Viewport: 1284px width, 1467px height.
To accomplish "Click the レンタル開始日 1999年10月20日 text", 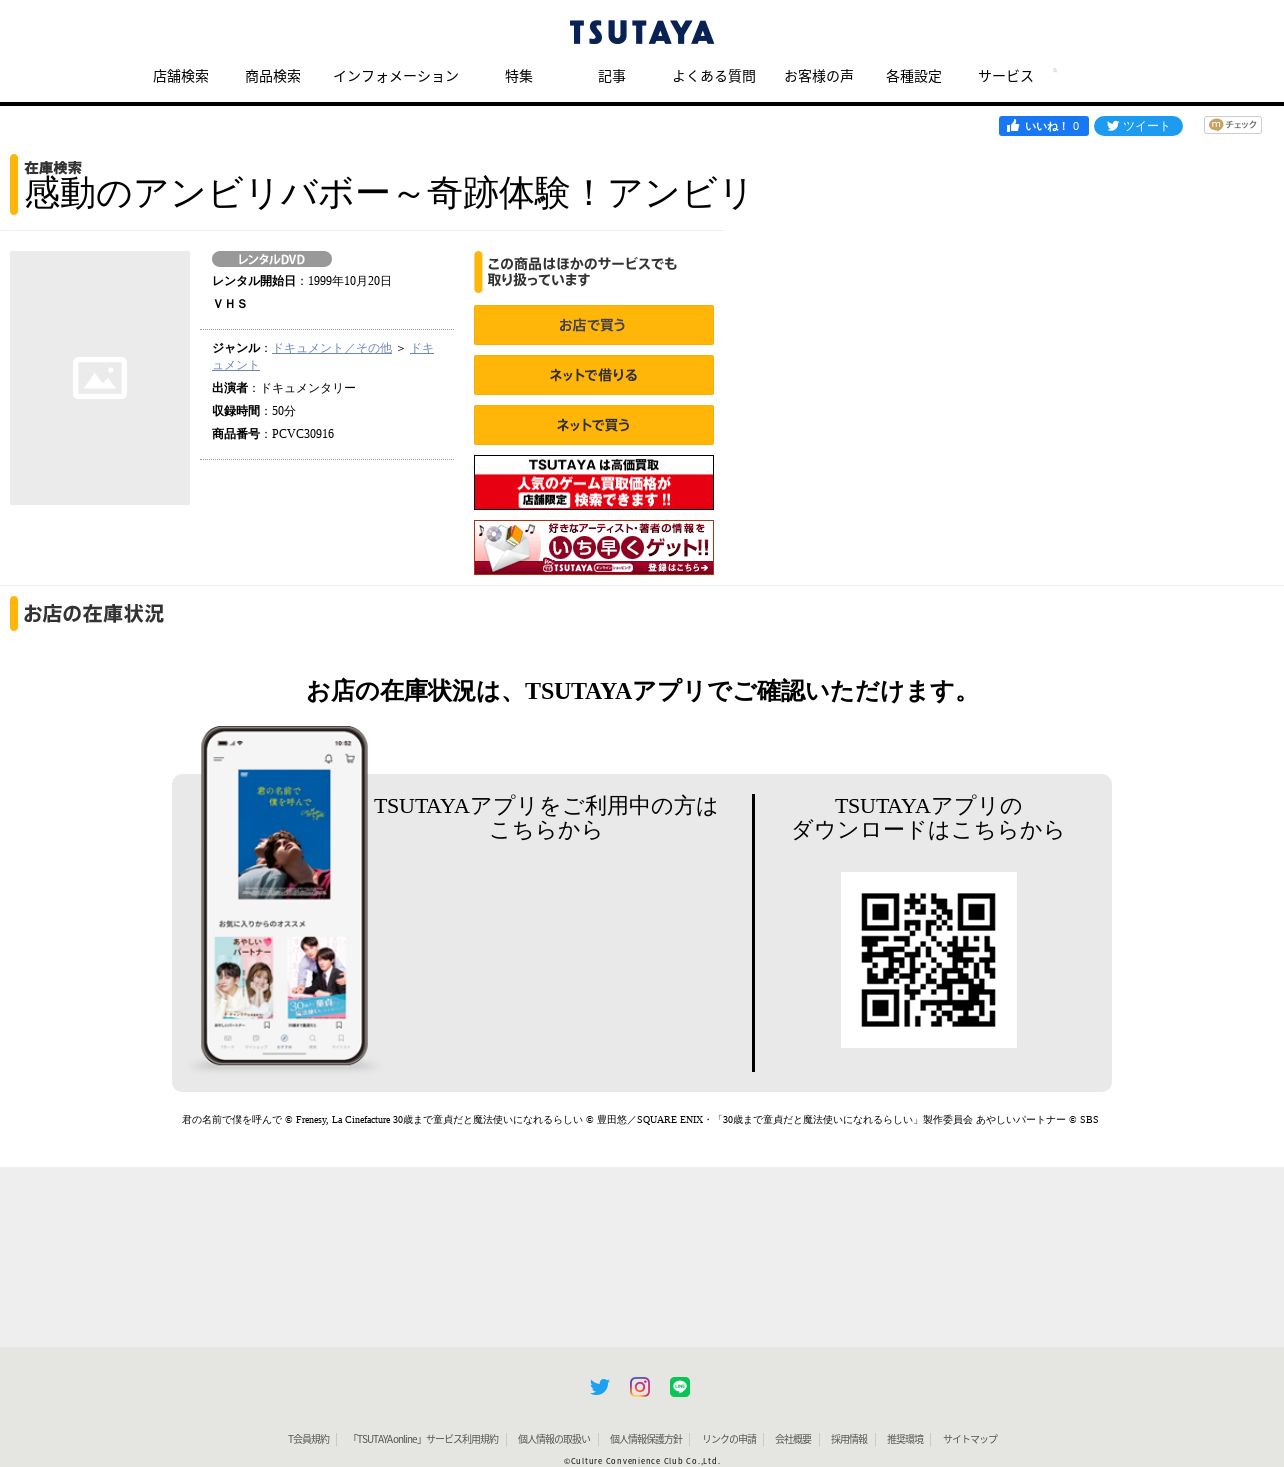I will point(302,281).
